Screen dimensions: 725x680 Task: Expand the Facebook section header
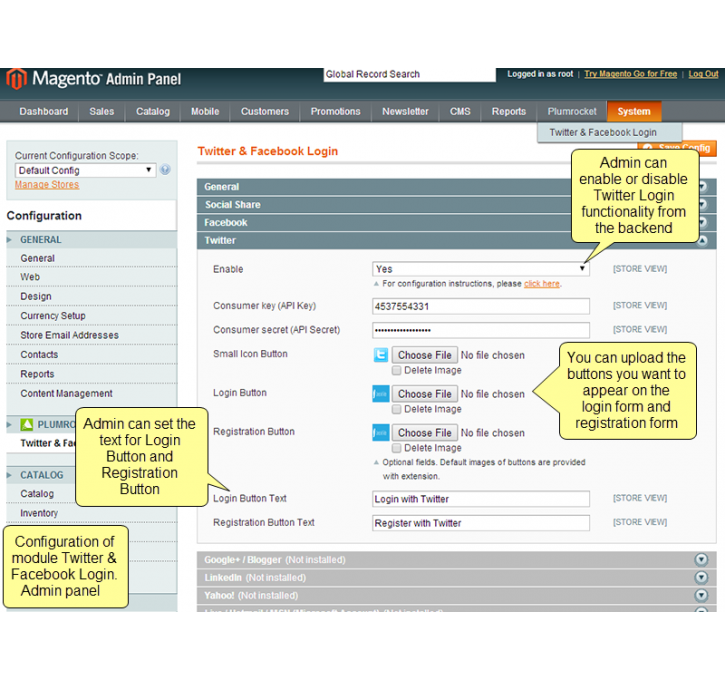pyautogui.click(x=456, y=222)
